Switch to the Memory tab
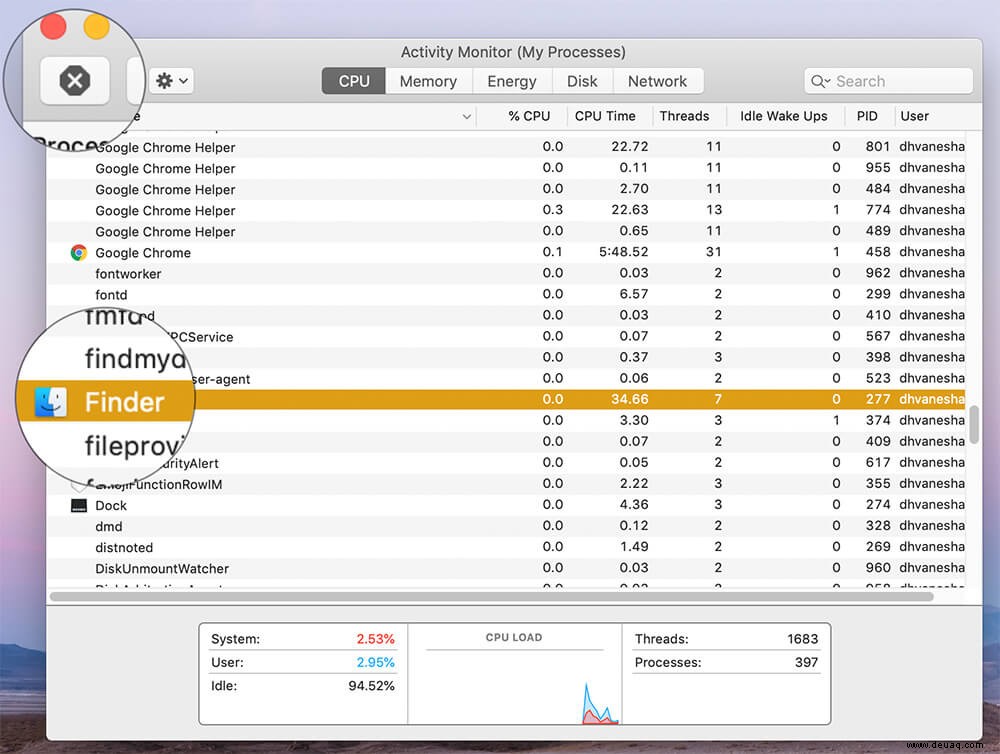 [x=429, y=81]
